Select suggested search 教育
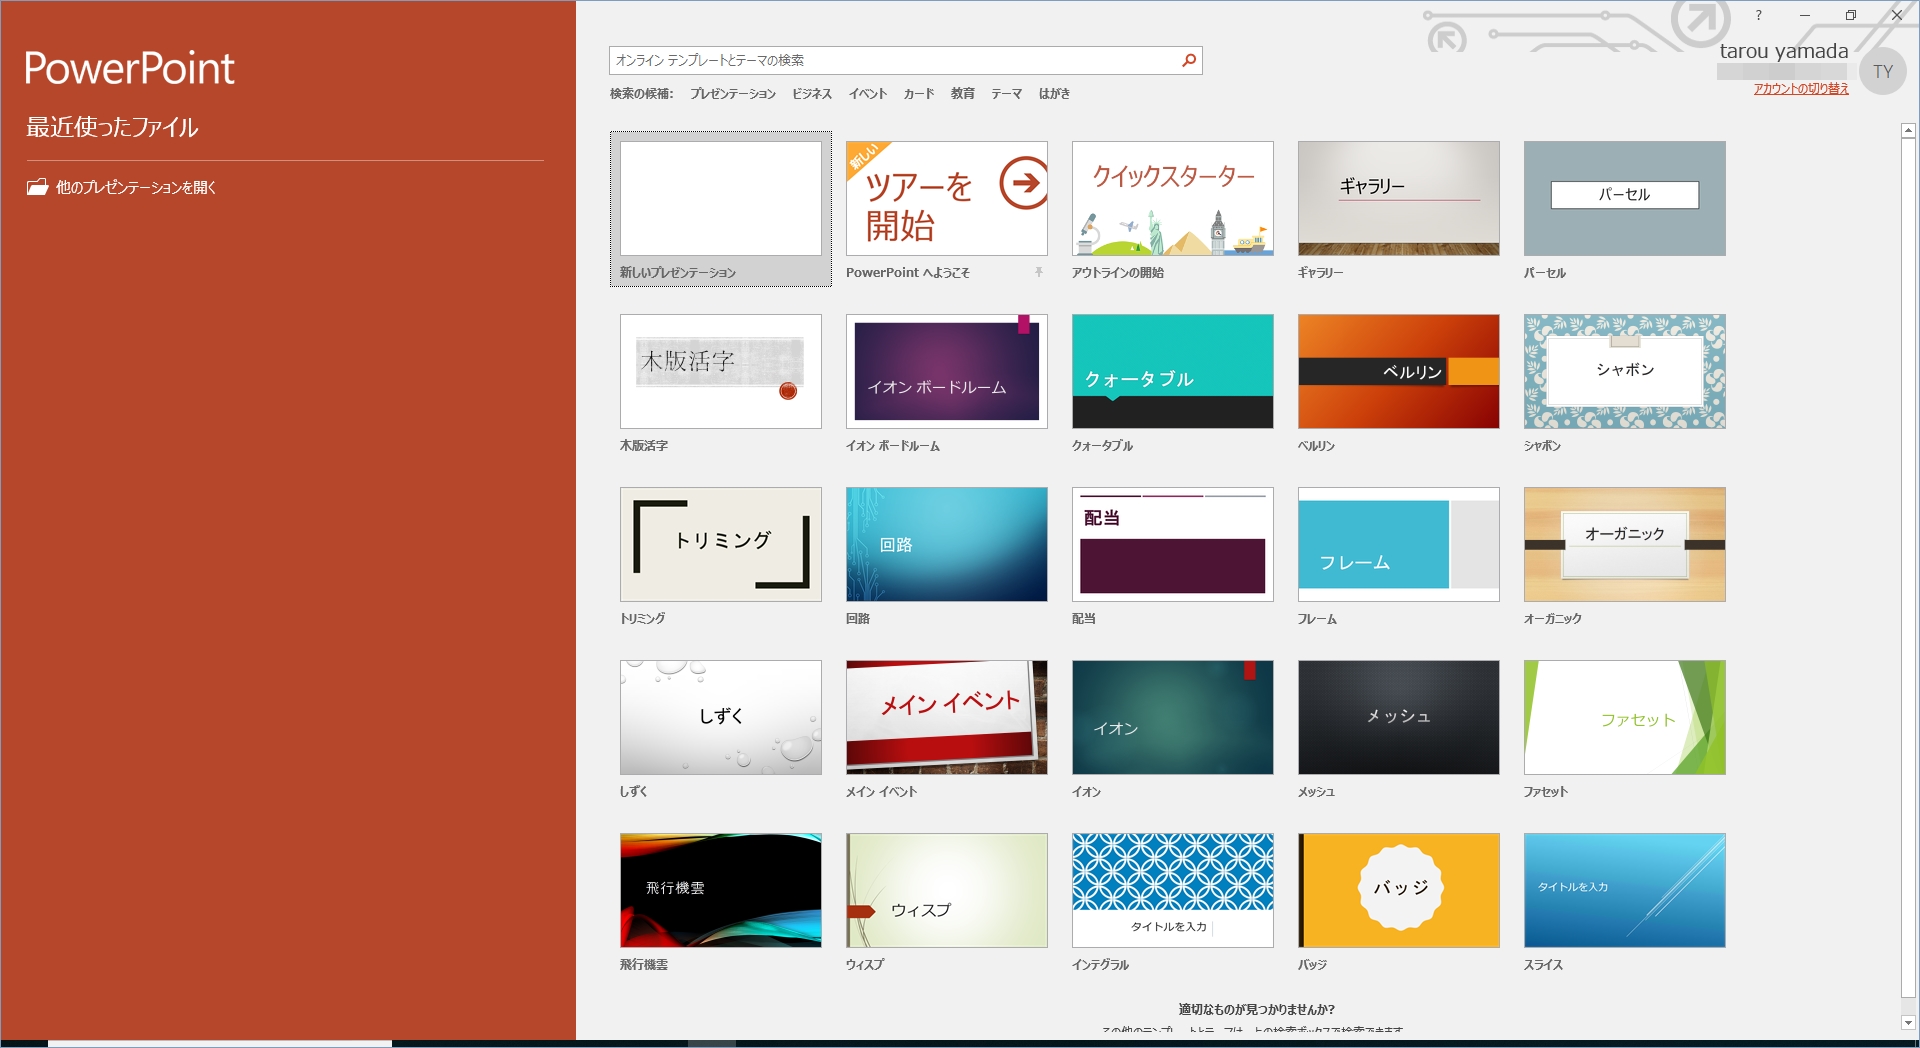 click(x=962, y=94)
